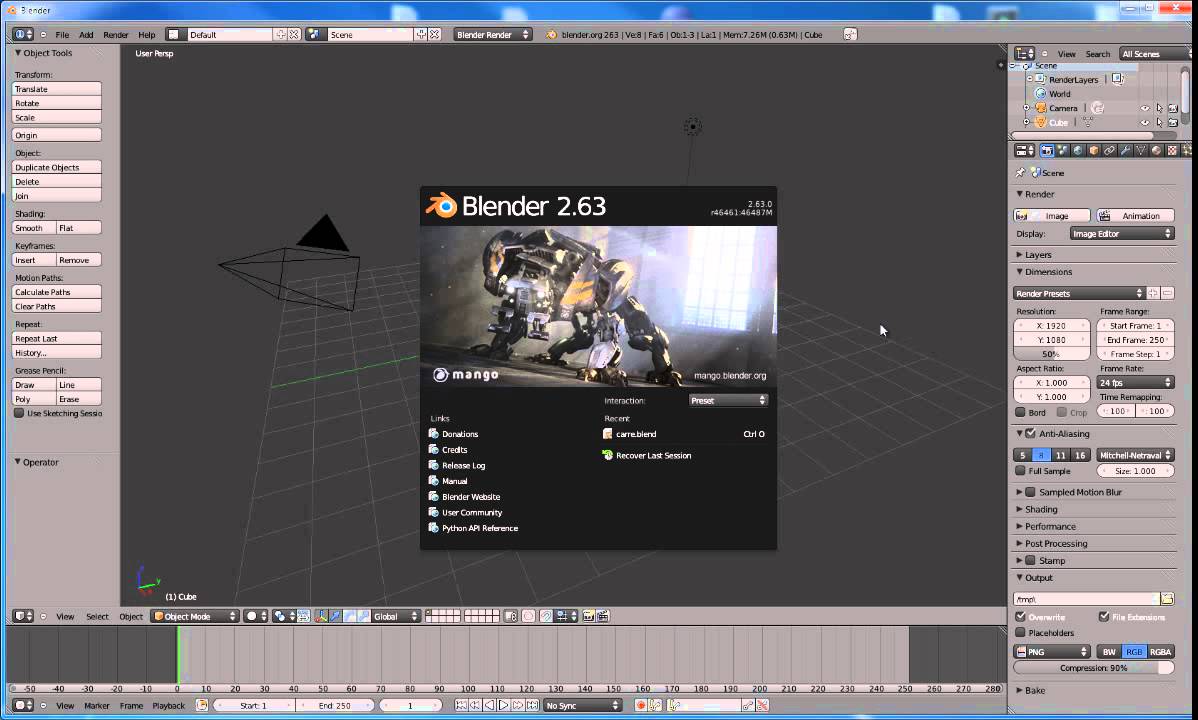This screenshot has height=720, width=1198.
Task: Open the Object Mode dropdown
Action: click(x=195, y=616)
